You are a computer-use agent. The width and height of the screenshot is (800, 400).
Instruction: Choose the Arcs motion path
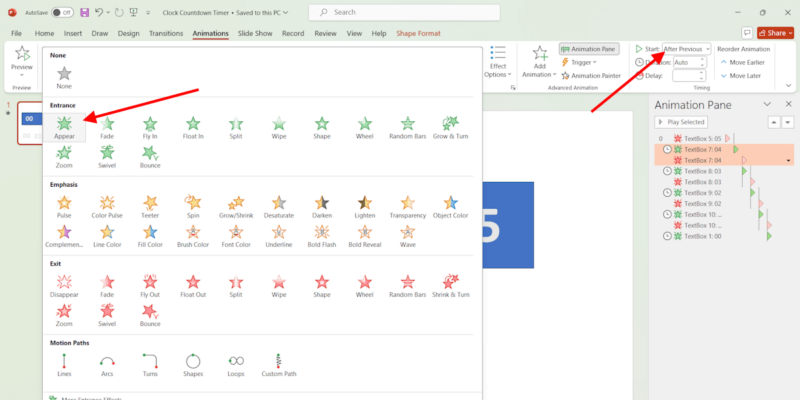click(107, 365)
